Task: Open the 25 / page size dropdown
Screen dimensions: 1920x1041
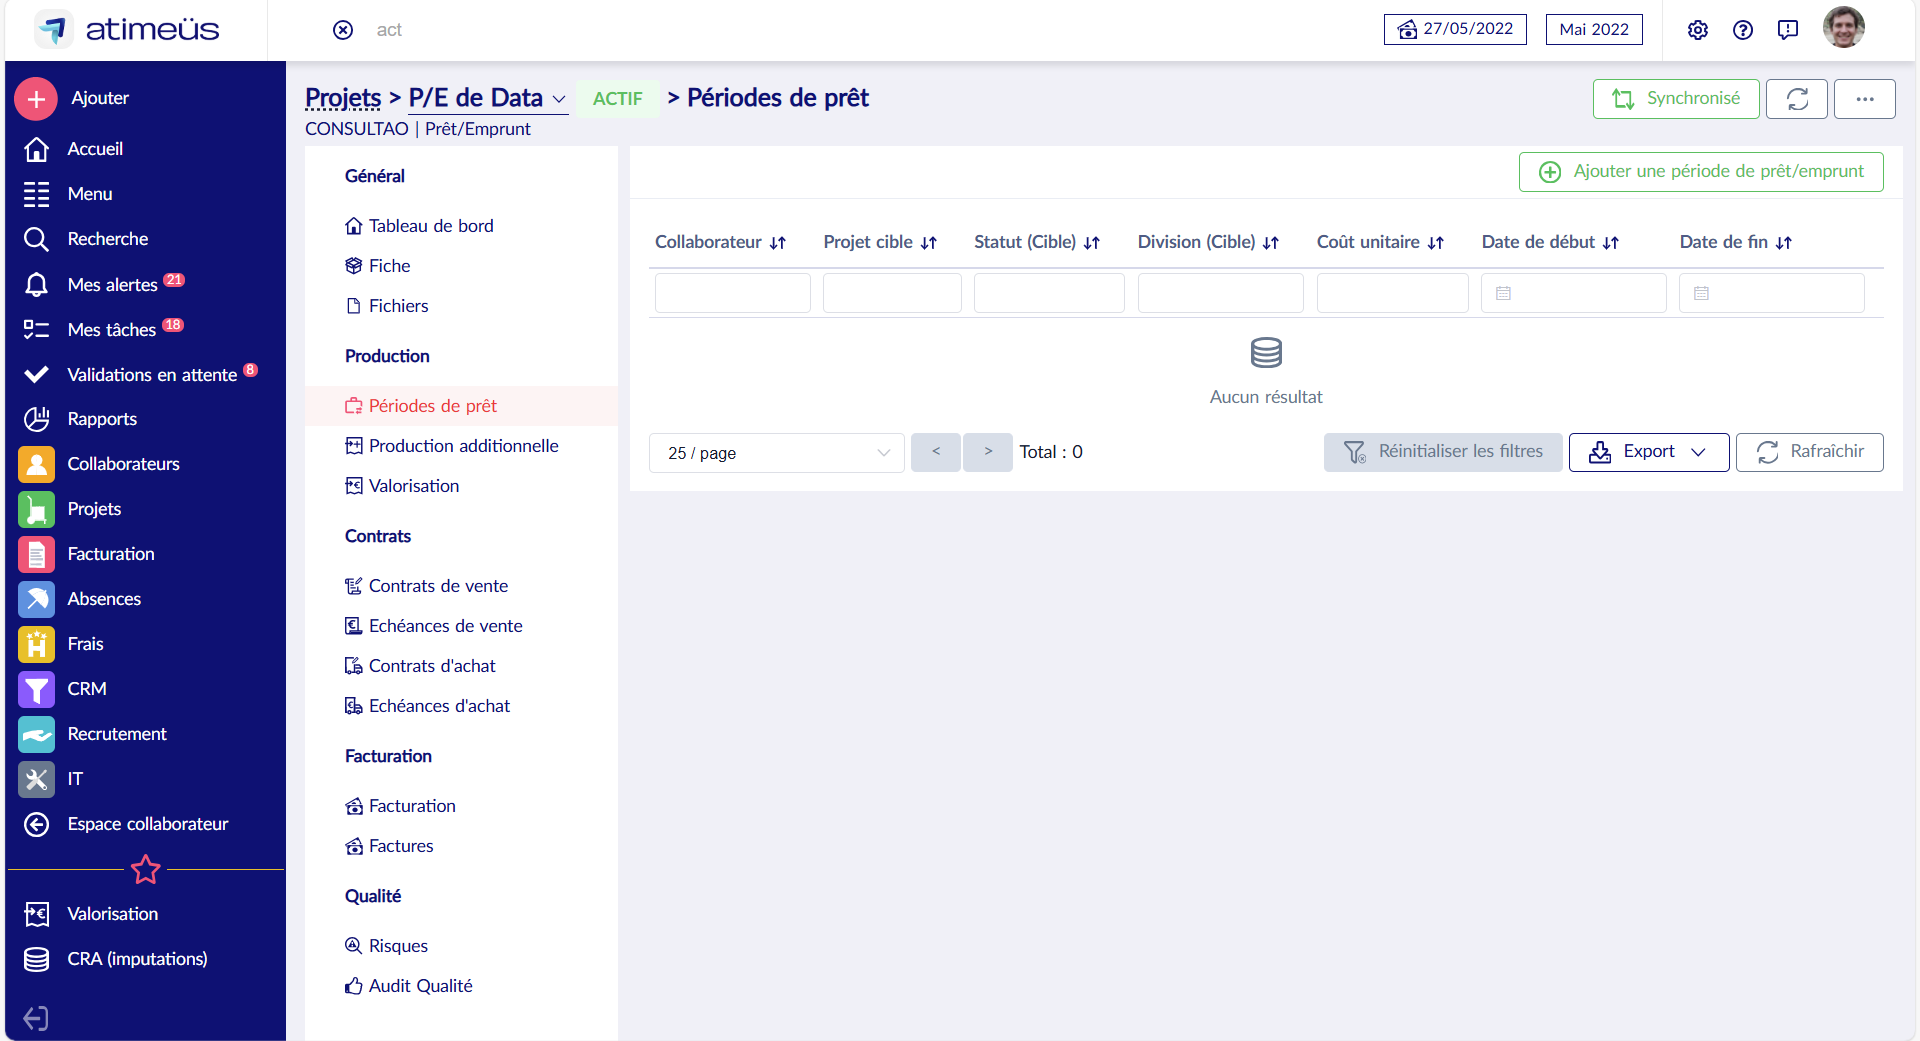Action: coord(777,453)
